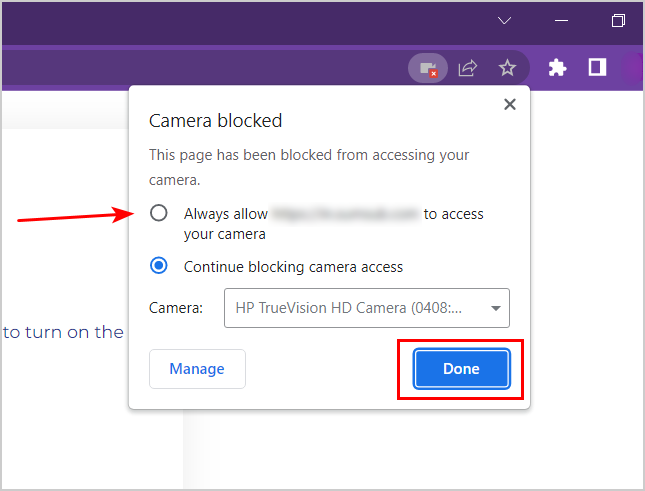Close the Camera blocked popup
645x491 pixels.
click(x=509, y=104)
